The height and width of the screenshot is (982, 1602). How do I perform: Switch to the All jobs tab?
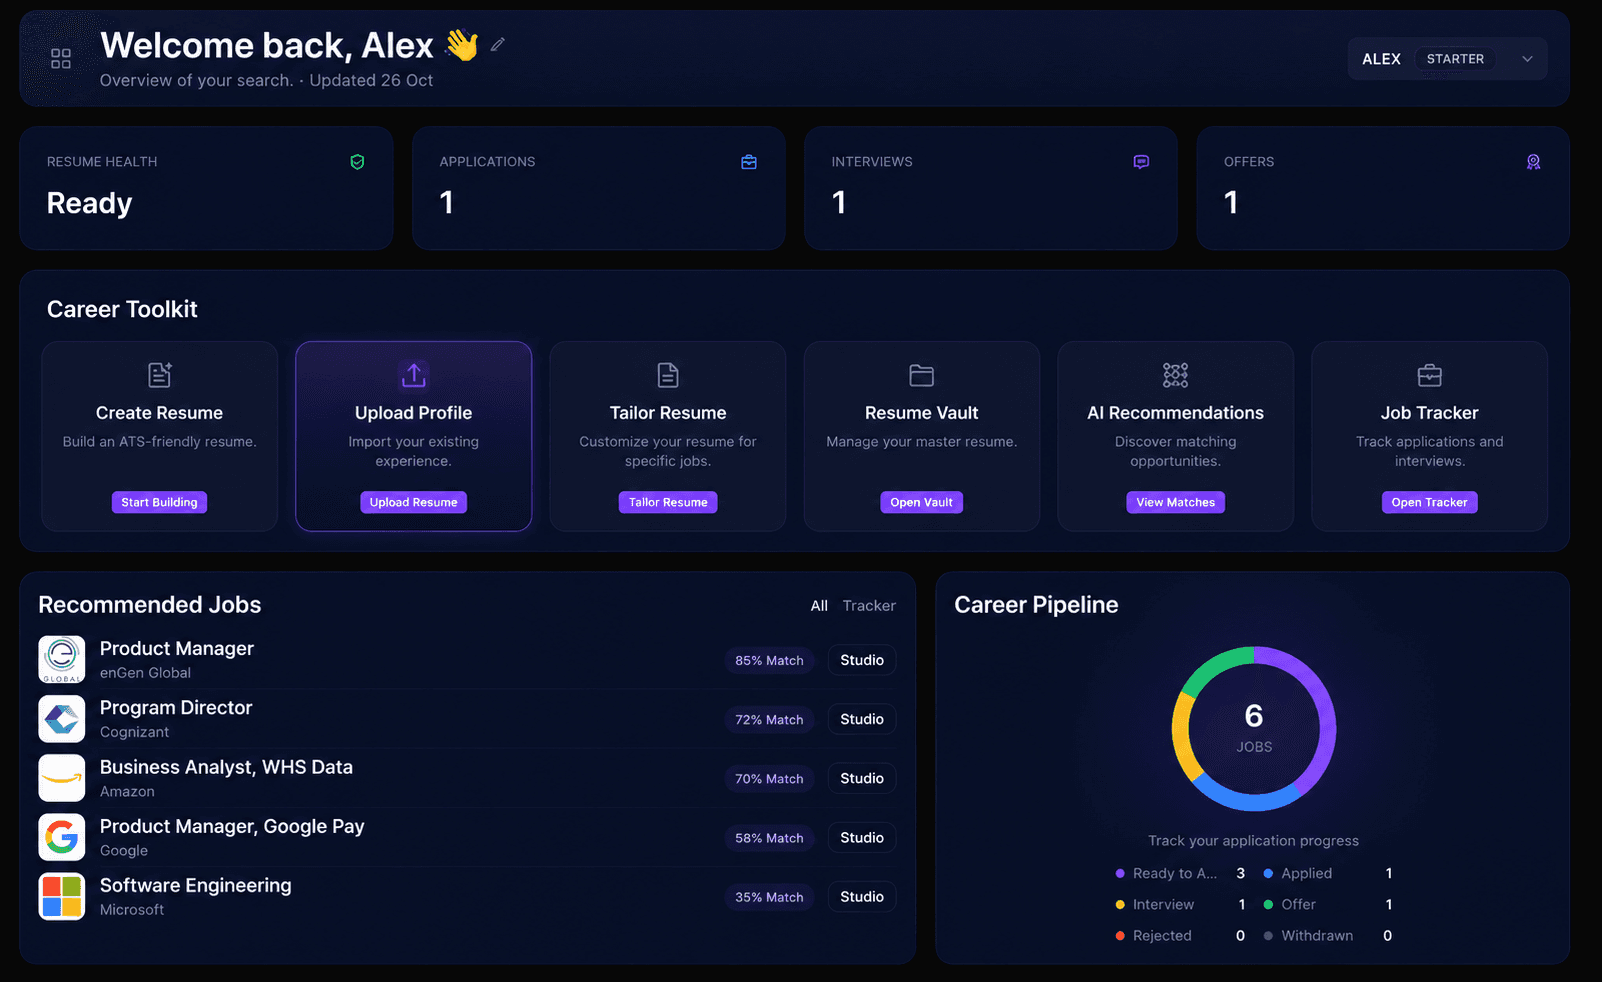point(819,606)
